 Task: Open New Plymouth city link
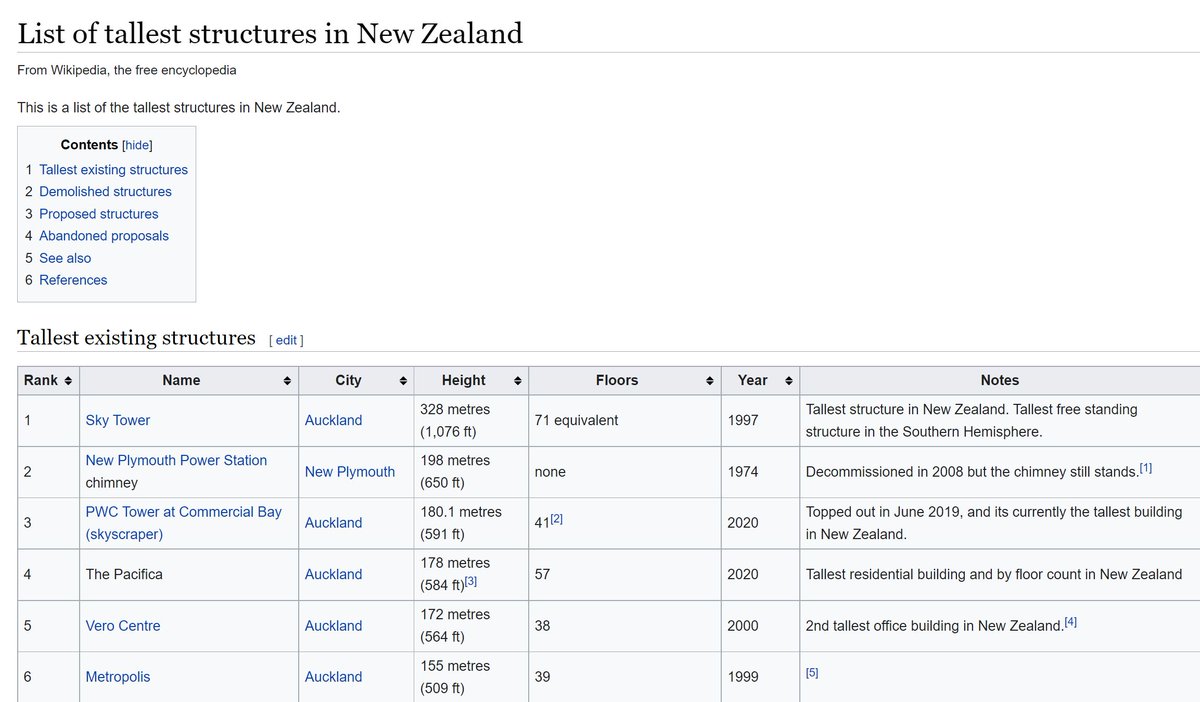[x=350, y=472]
